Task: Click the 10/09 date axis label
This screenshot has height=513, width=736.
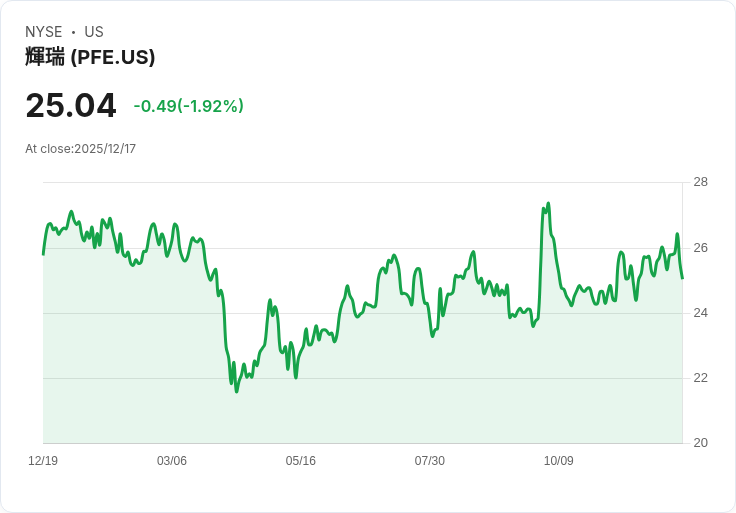Action: 559,460
